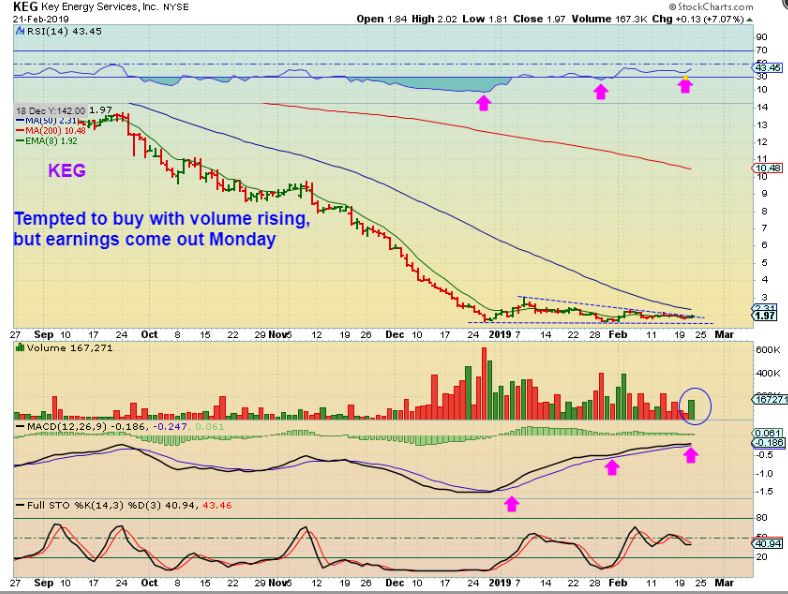The height and width of the screenshot is (594, 788).
Task: Click the Close 1.97 value in header
Action: tap(539, 19)
